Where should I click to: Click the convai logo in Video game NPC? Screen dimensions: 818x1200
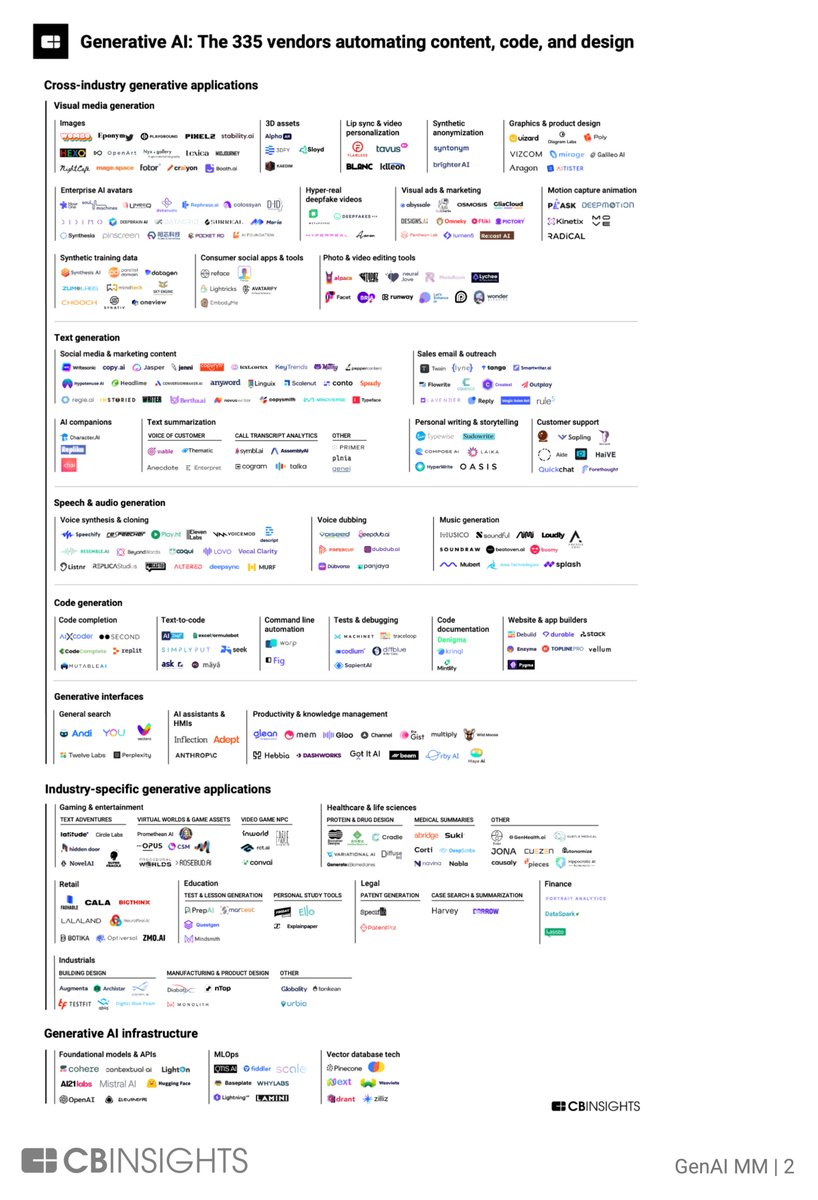click(x=257, y=862)
